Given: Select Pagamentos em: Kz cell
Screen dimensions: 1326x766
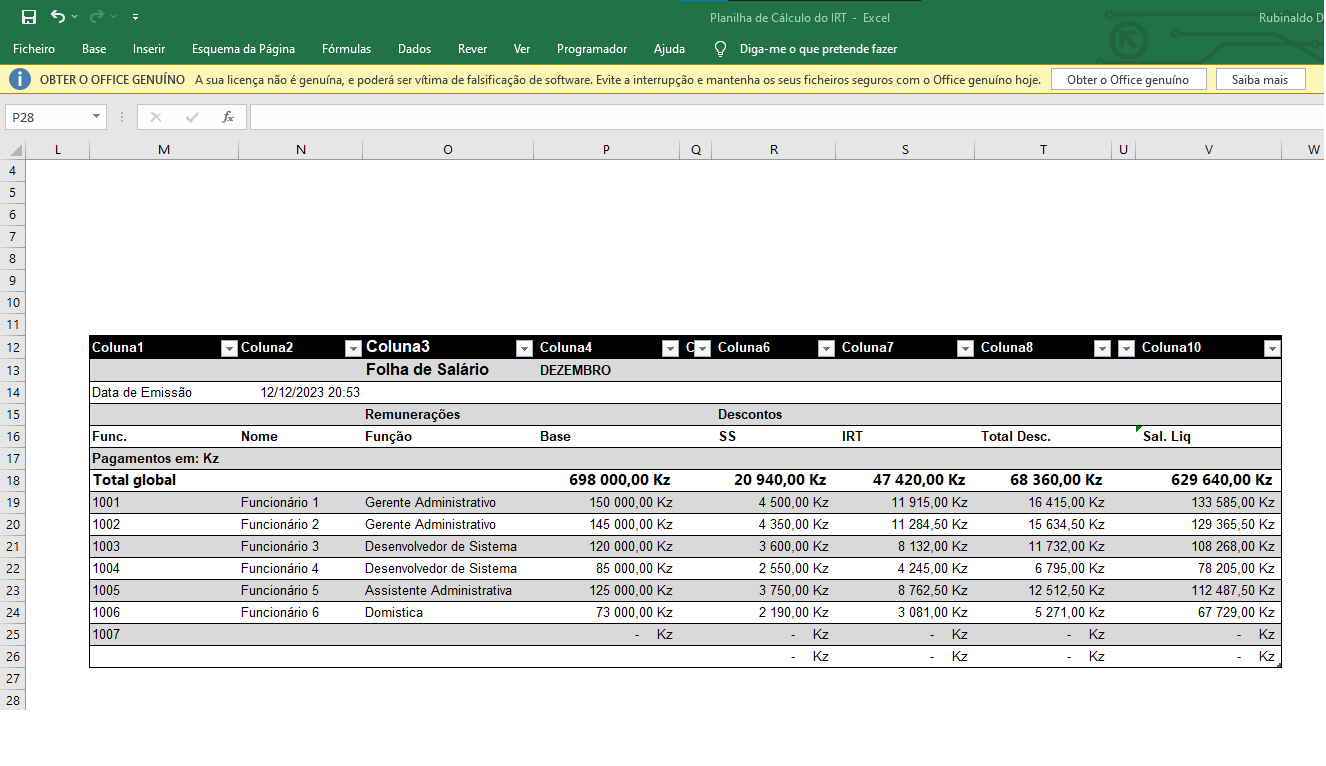Looking at the screenshot, I should (164, 458).
